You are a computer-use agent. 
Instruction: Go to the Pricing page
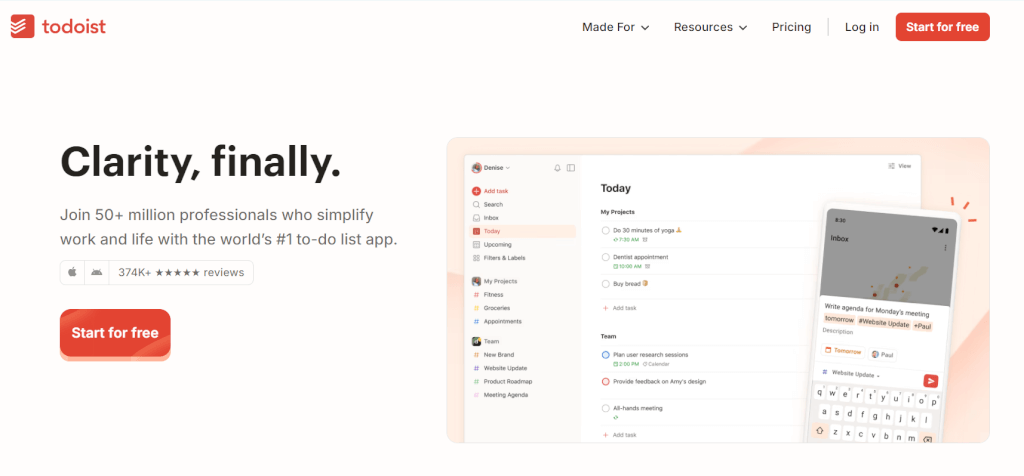(x=791, y=27)
